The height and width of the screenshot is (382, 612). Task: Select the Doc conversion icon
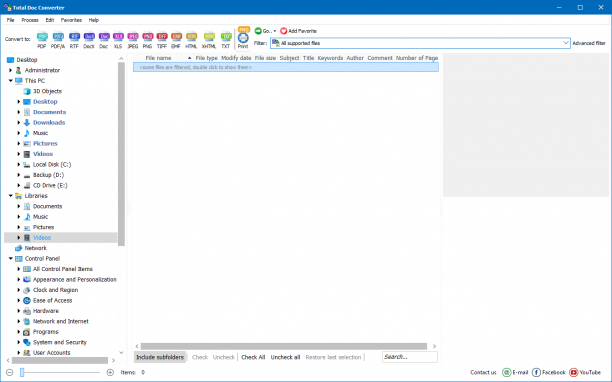point(104,40)
